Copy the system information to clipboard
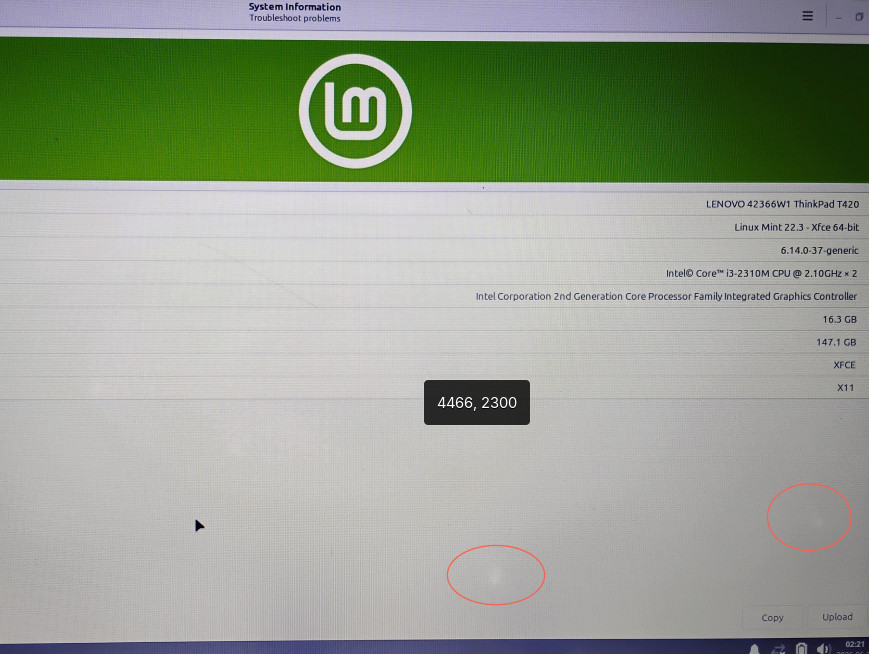This screenshot has height=654, width=869. coord(772,617)
